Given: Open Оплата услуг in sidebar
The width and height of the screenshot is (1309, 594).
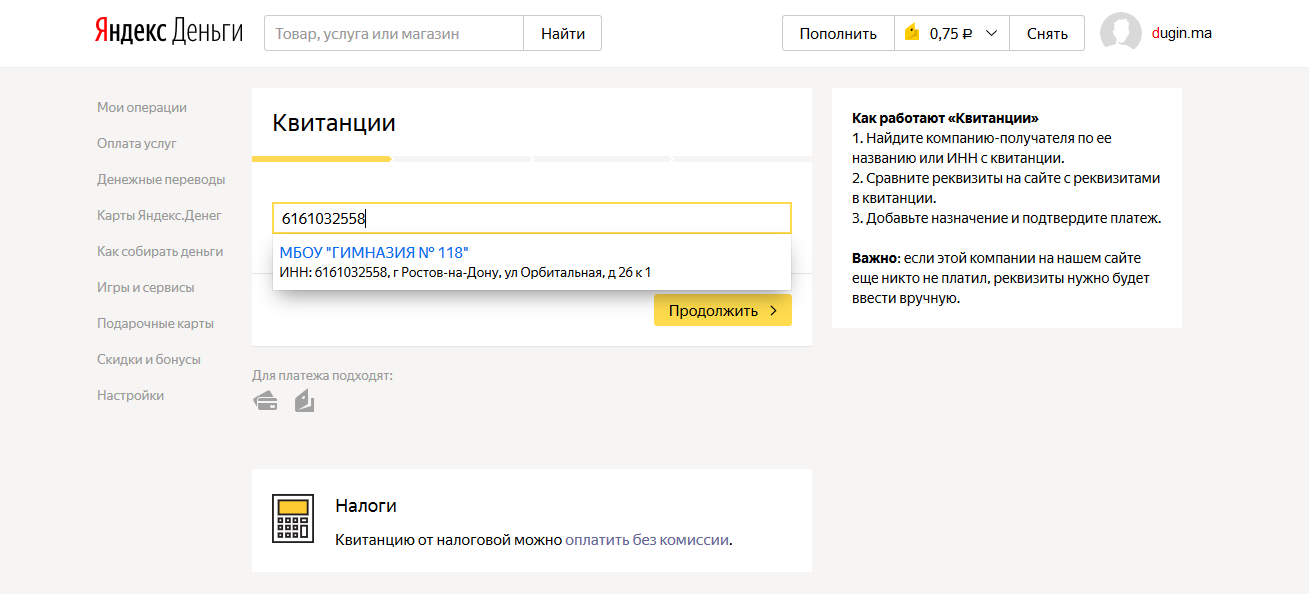Looking at the screenshot, I should tap(137, 143).
